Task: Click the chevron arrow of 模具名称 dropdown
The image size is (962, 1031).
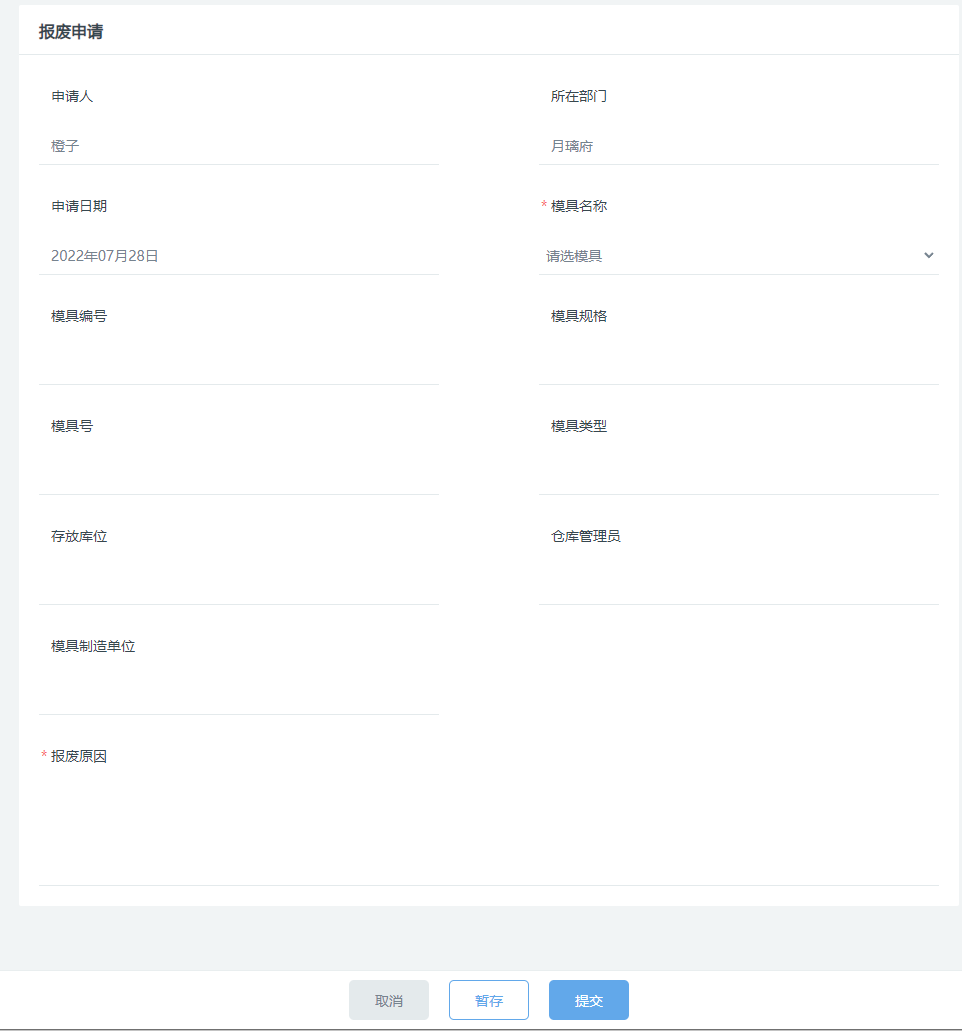Action: (x=928, y=255)
